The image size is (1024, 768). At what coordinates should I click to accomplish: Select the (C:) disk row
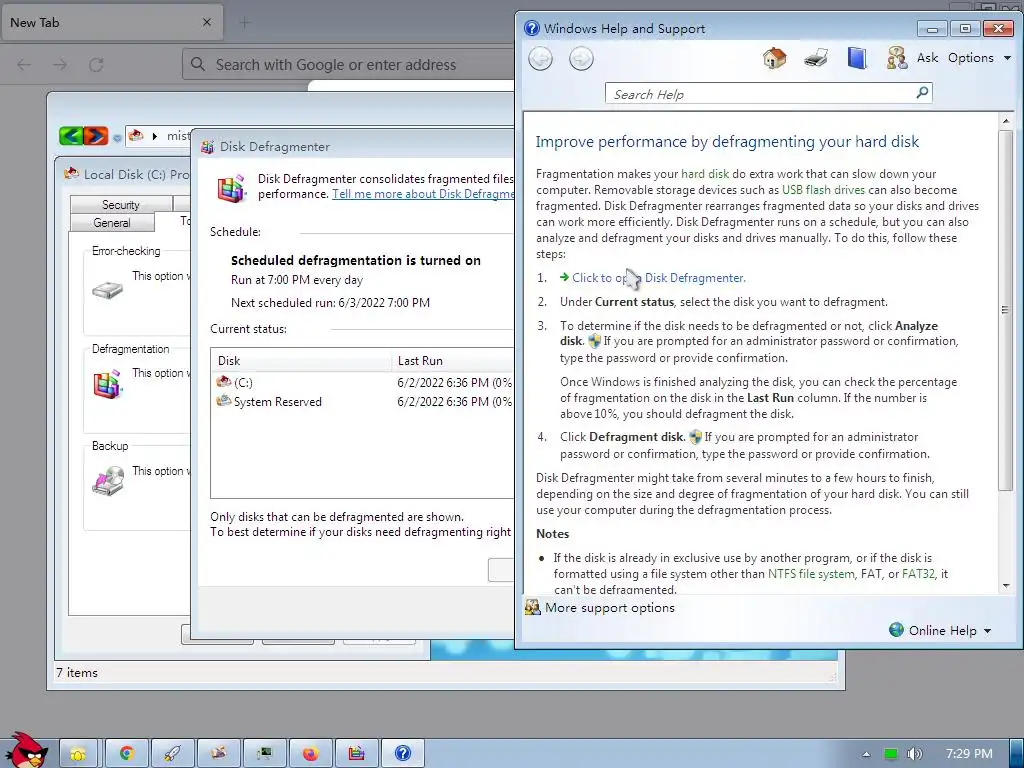tap(364, 383)
